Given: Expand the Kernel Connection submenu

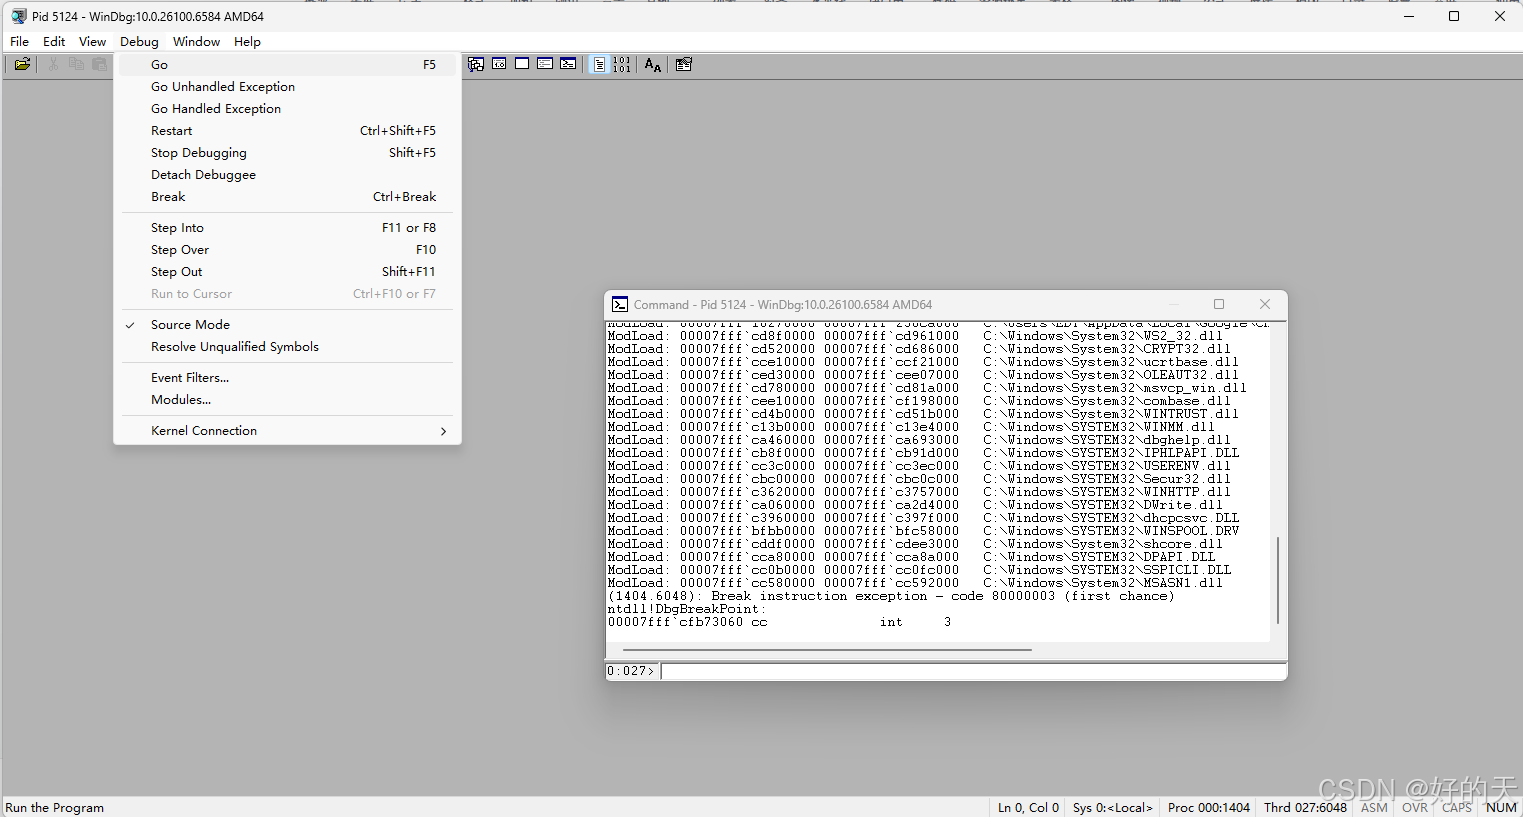Looking at the screenshot, I should pyautogui.click(x=203, y=430).
